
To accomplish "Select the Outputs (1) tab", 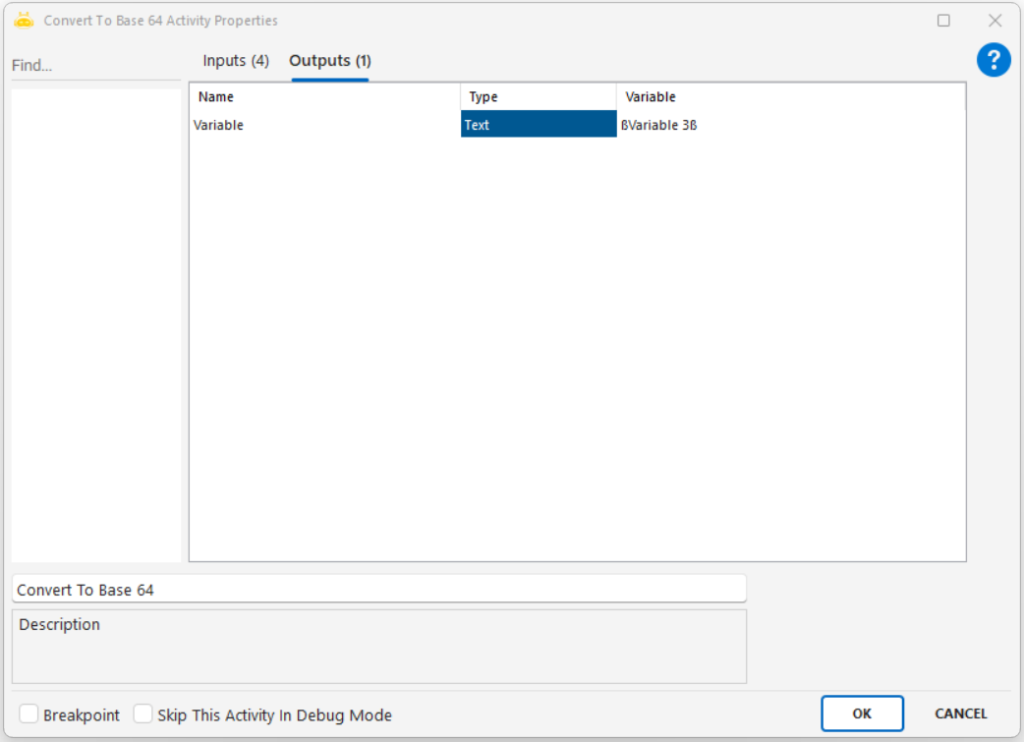I will tap(330, 61).
